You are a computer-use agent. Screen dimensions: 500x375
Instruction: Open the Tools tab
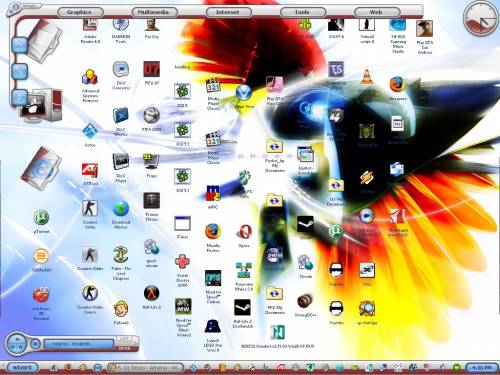[302, 12]
